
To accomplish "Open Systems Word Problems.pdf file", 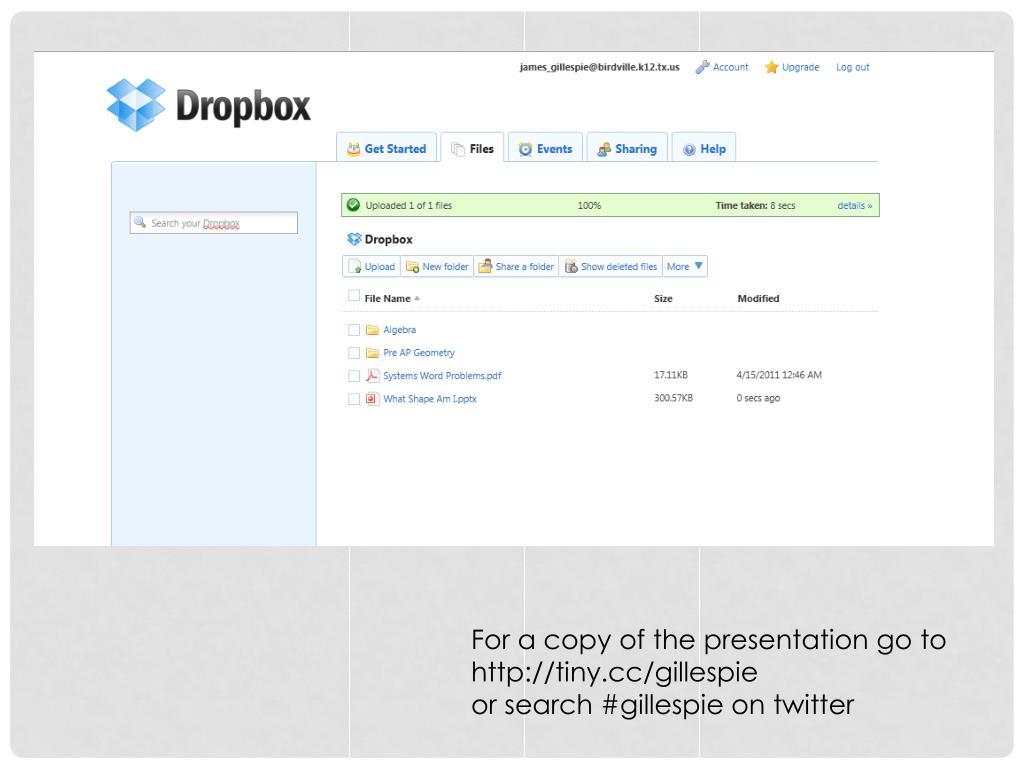I will tap(442, 376).
